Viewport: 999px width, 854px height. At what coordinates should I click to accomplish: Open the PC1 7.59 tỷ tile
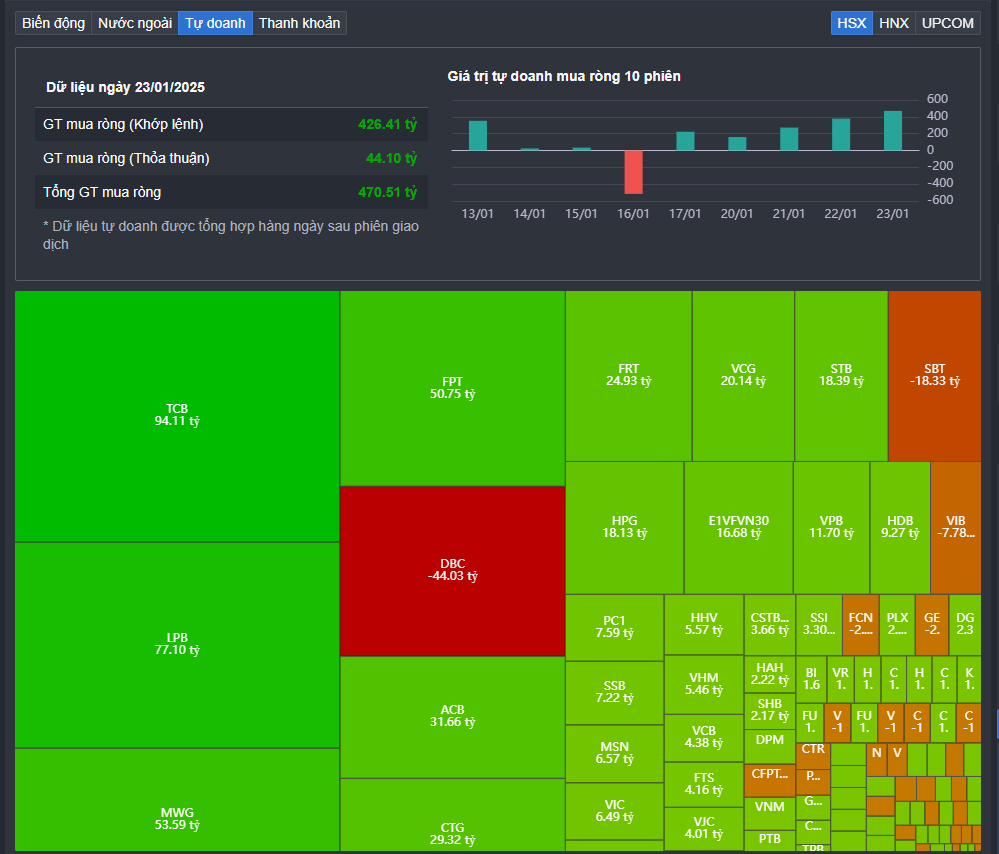click(614, 628)
